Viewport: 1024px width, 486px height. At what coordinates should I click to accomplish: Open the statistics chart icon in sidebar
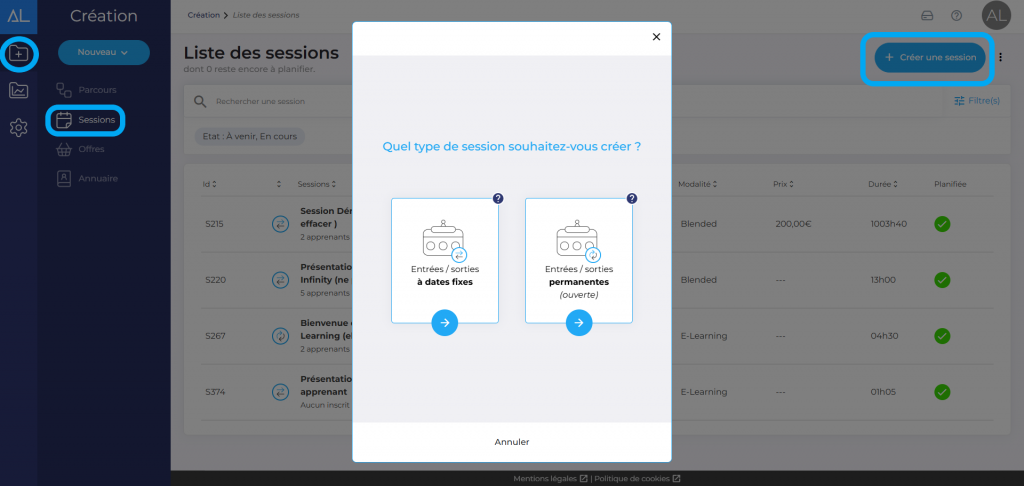pos(19,91)
